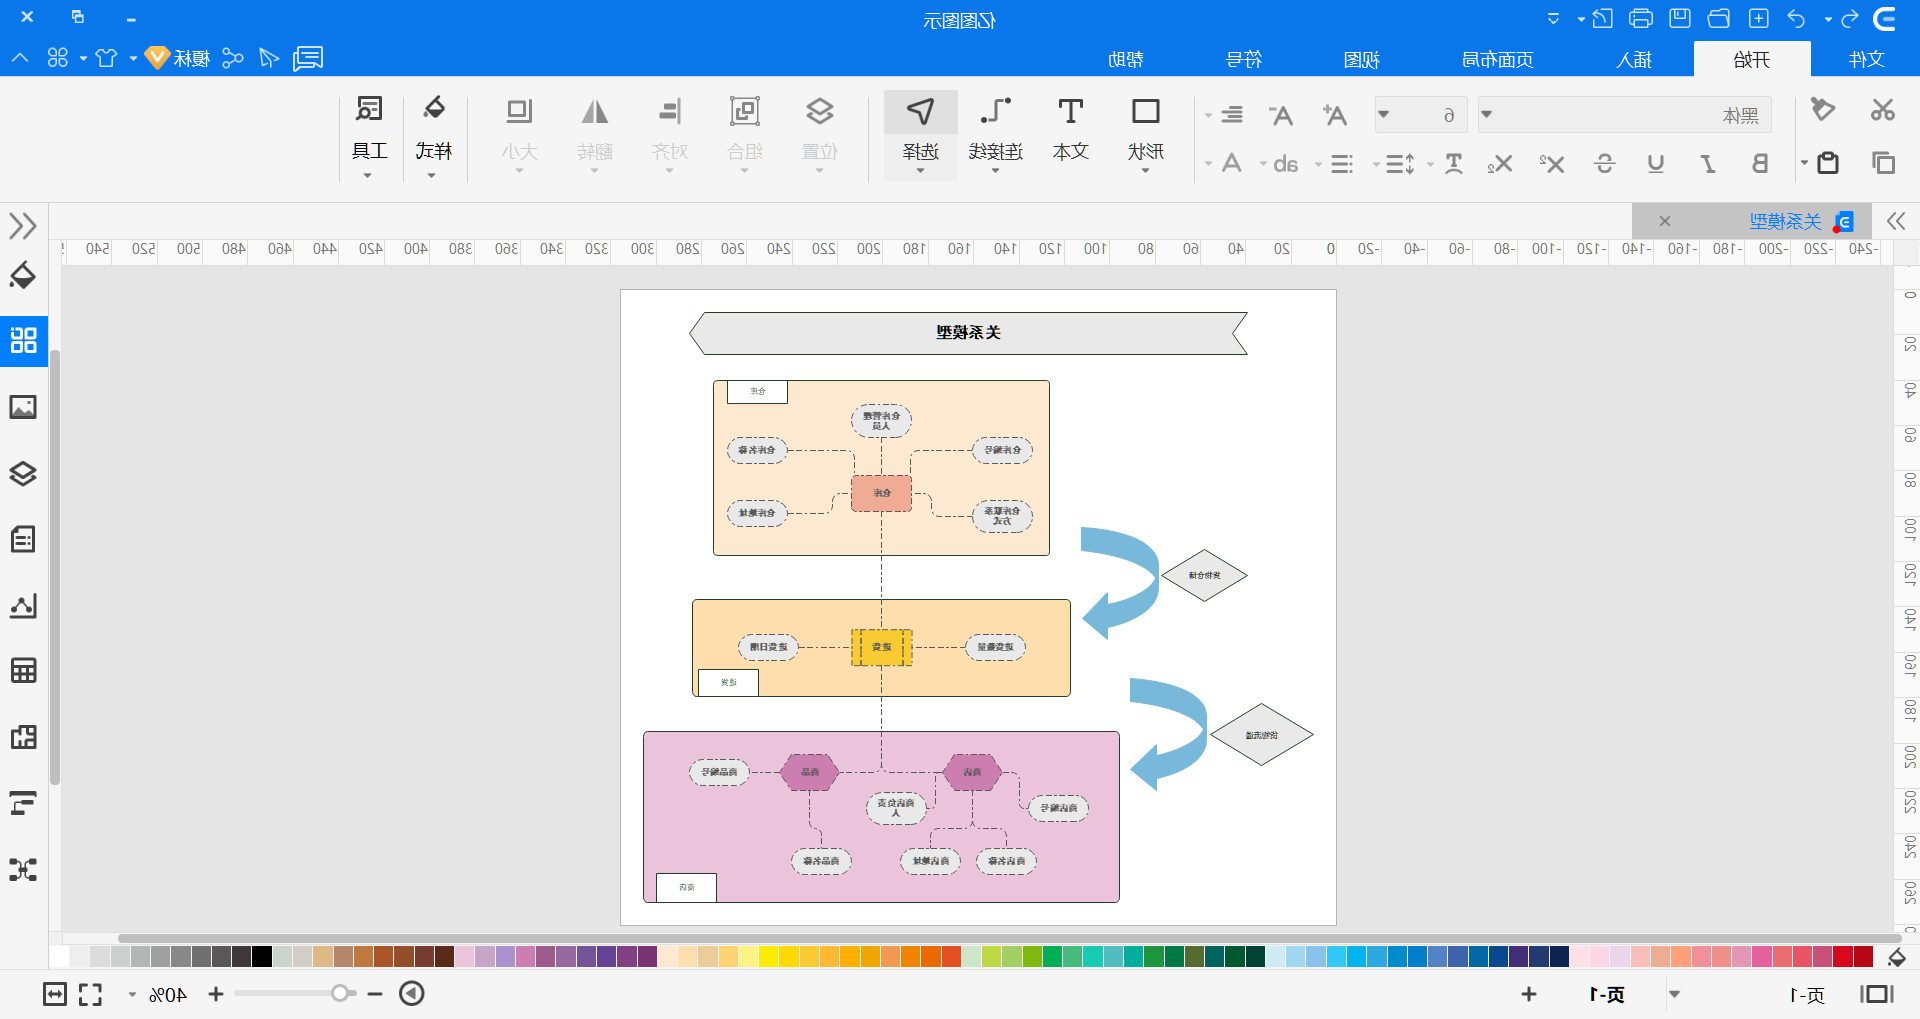The width and height of the screenshot is (1920, 1019).
Task: Toggle Italic formatting
Action: [x=1708, y=164]
